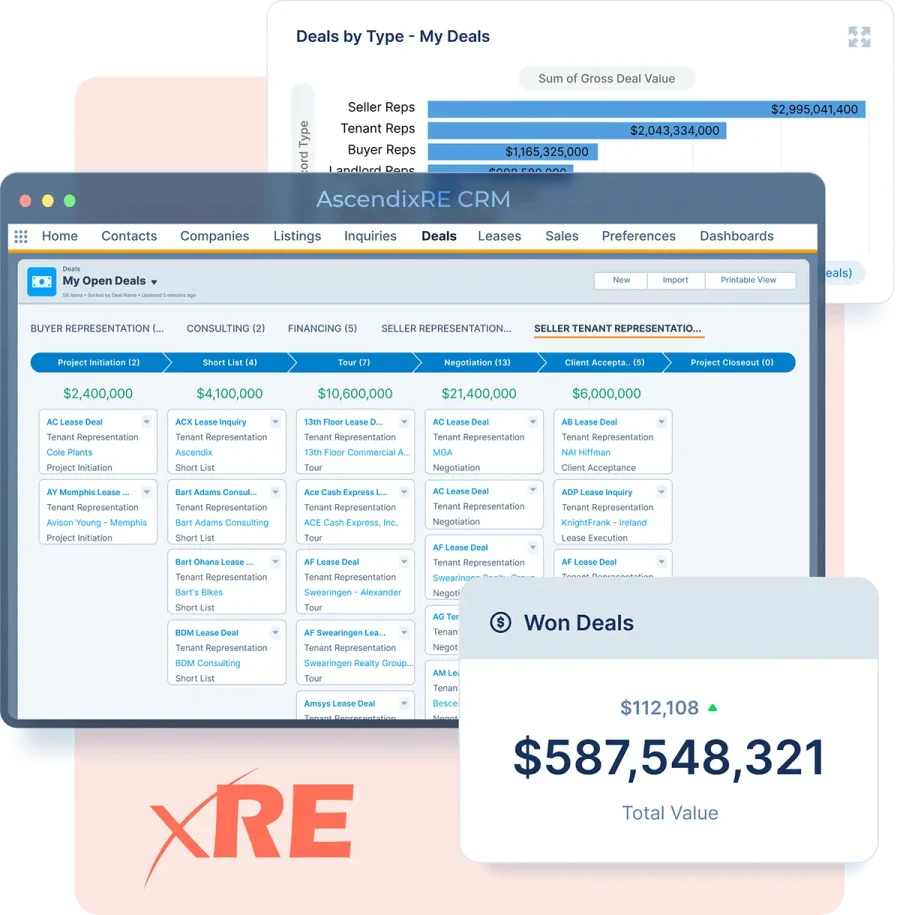
Task: Open the Sales tab
Action: click(x=561, y=236)
